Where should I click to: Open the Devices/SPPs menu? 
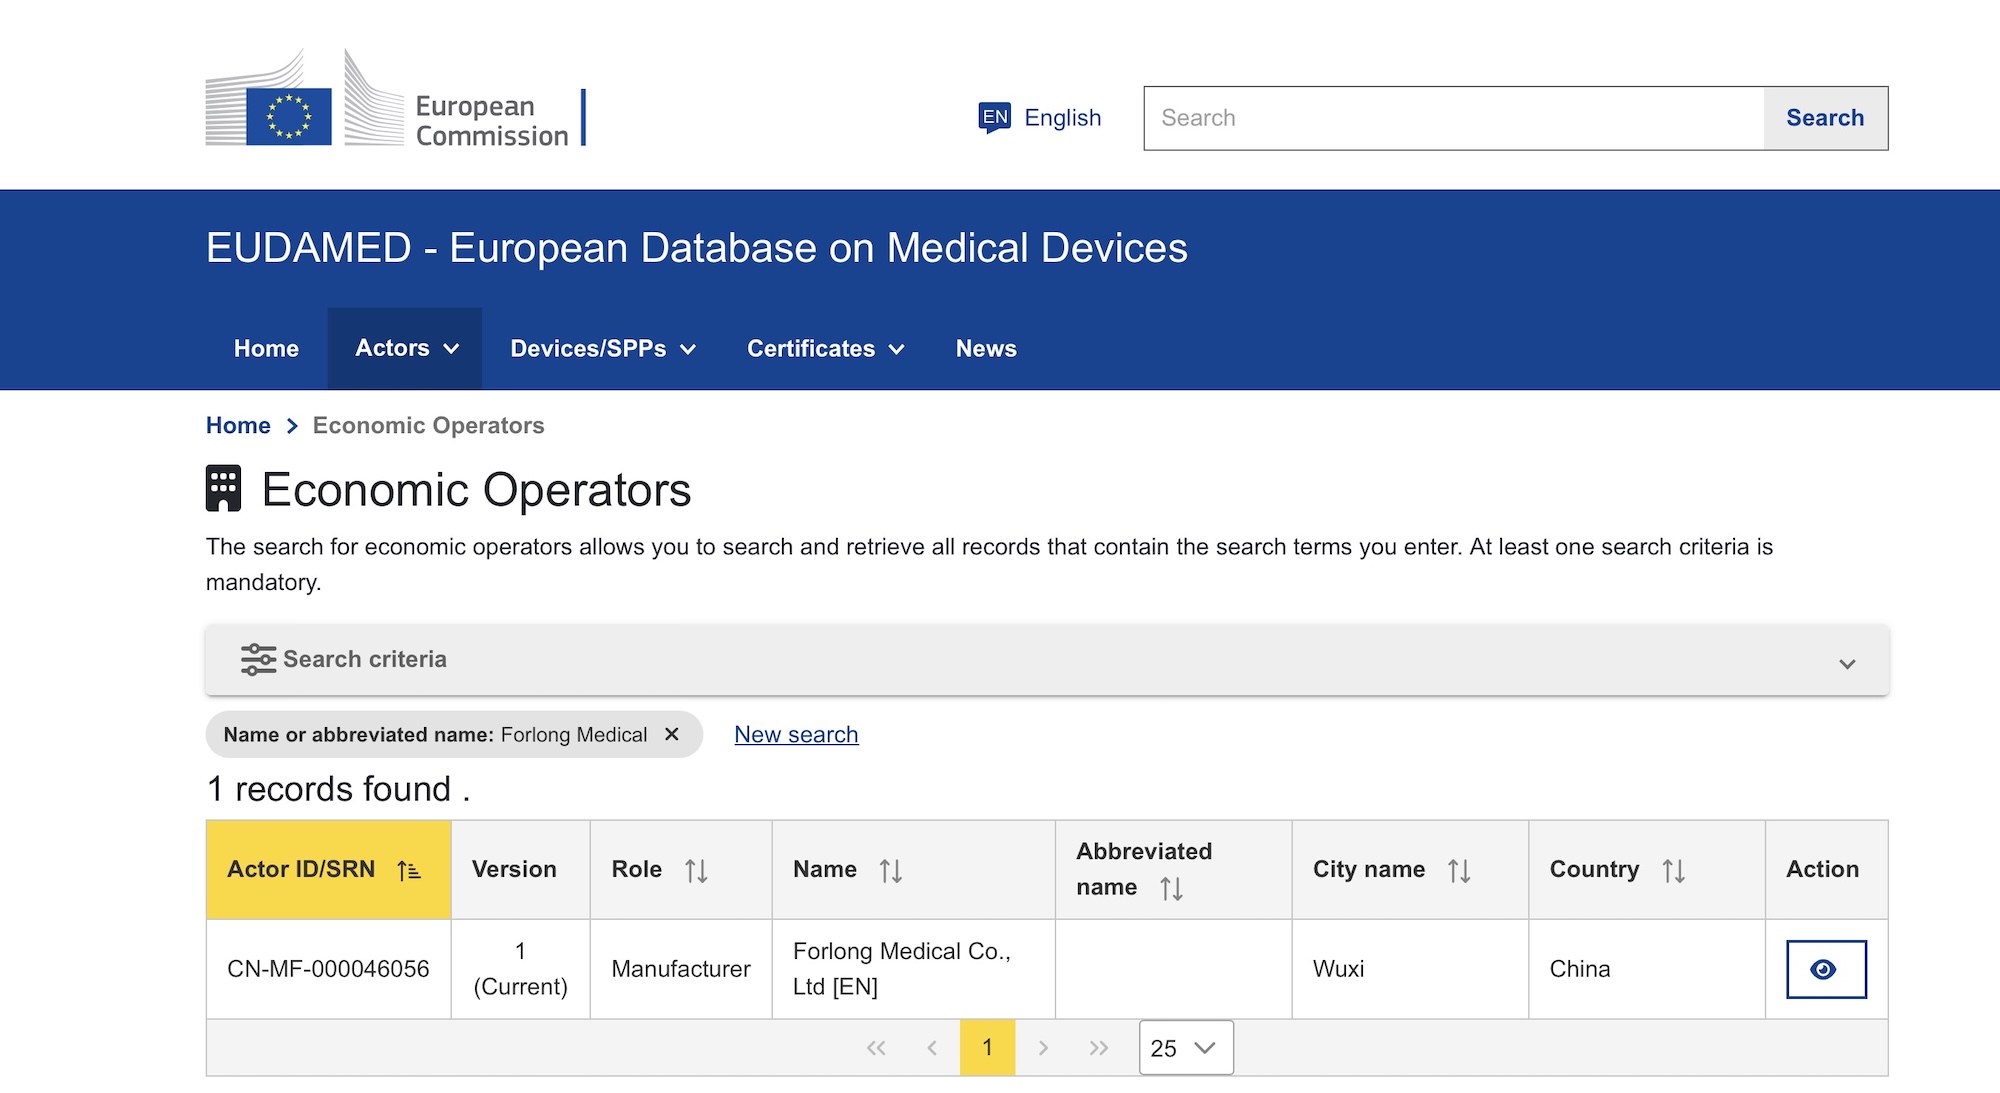click(602, 349)
